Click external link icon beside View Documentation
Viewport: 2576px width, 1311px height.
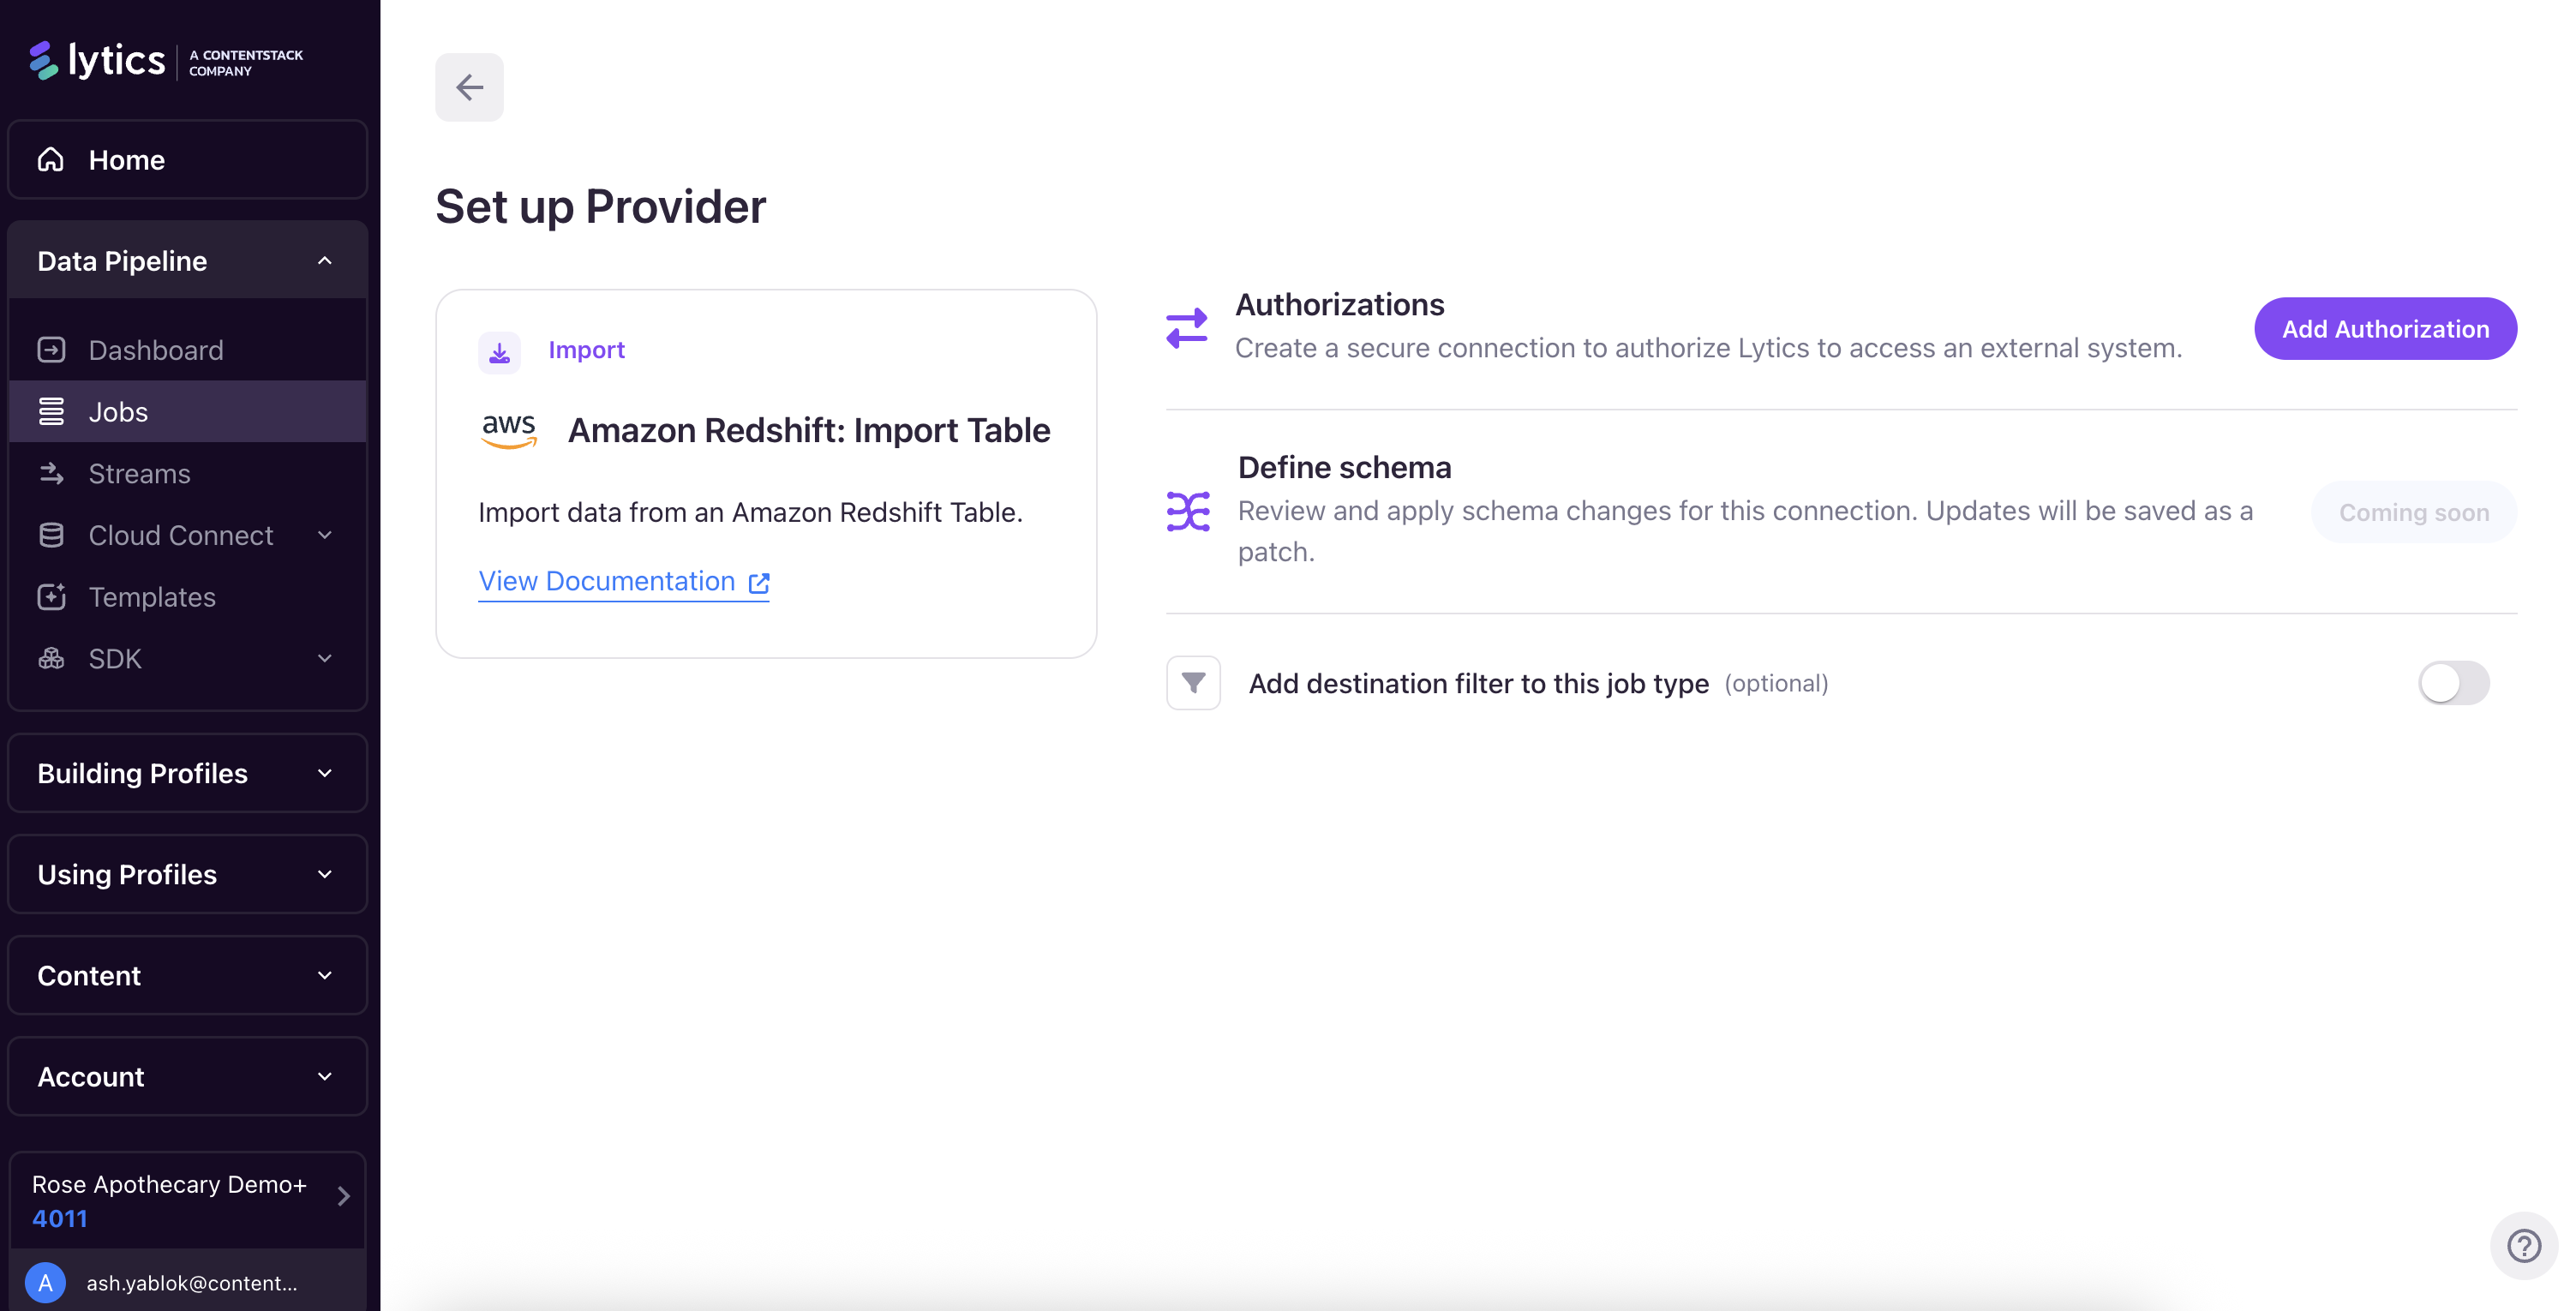click(759, 583)
